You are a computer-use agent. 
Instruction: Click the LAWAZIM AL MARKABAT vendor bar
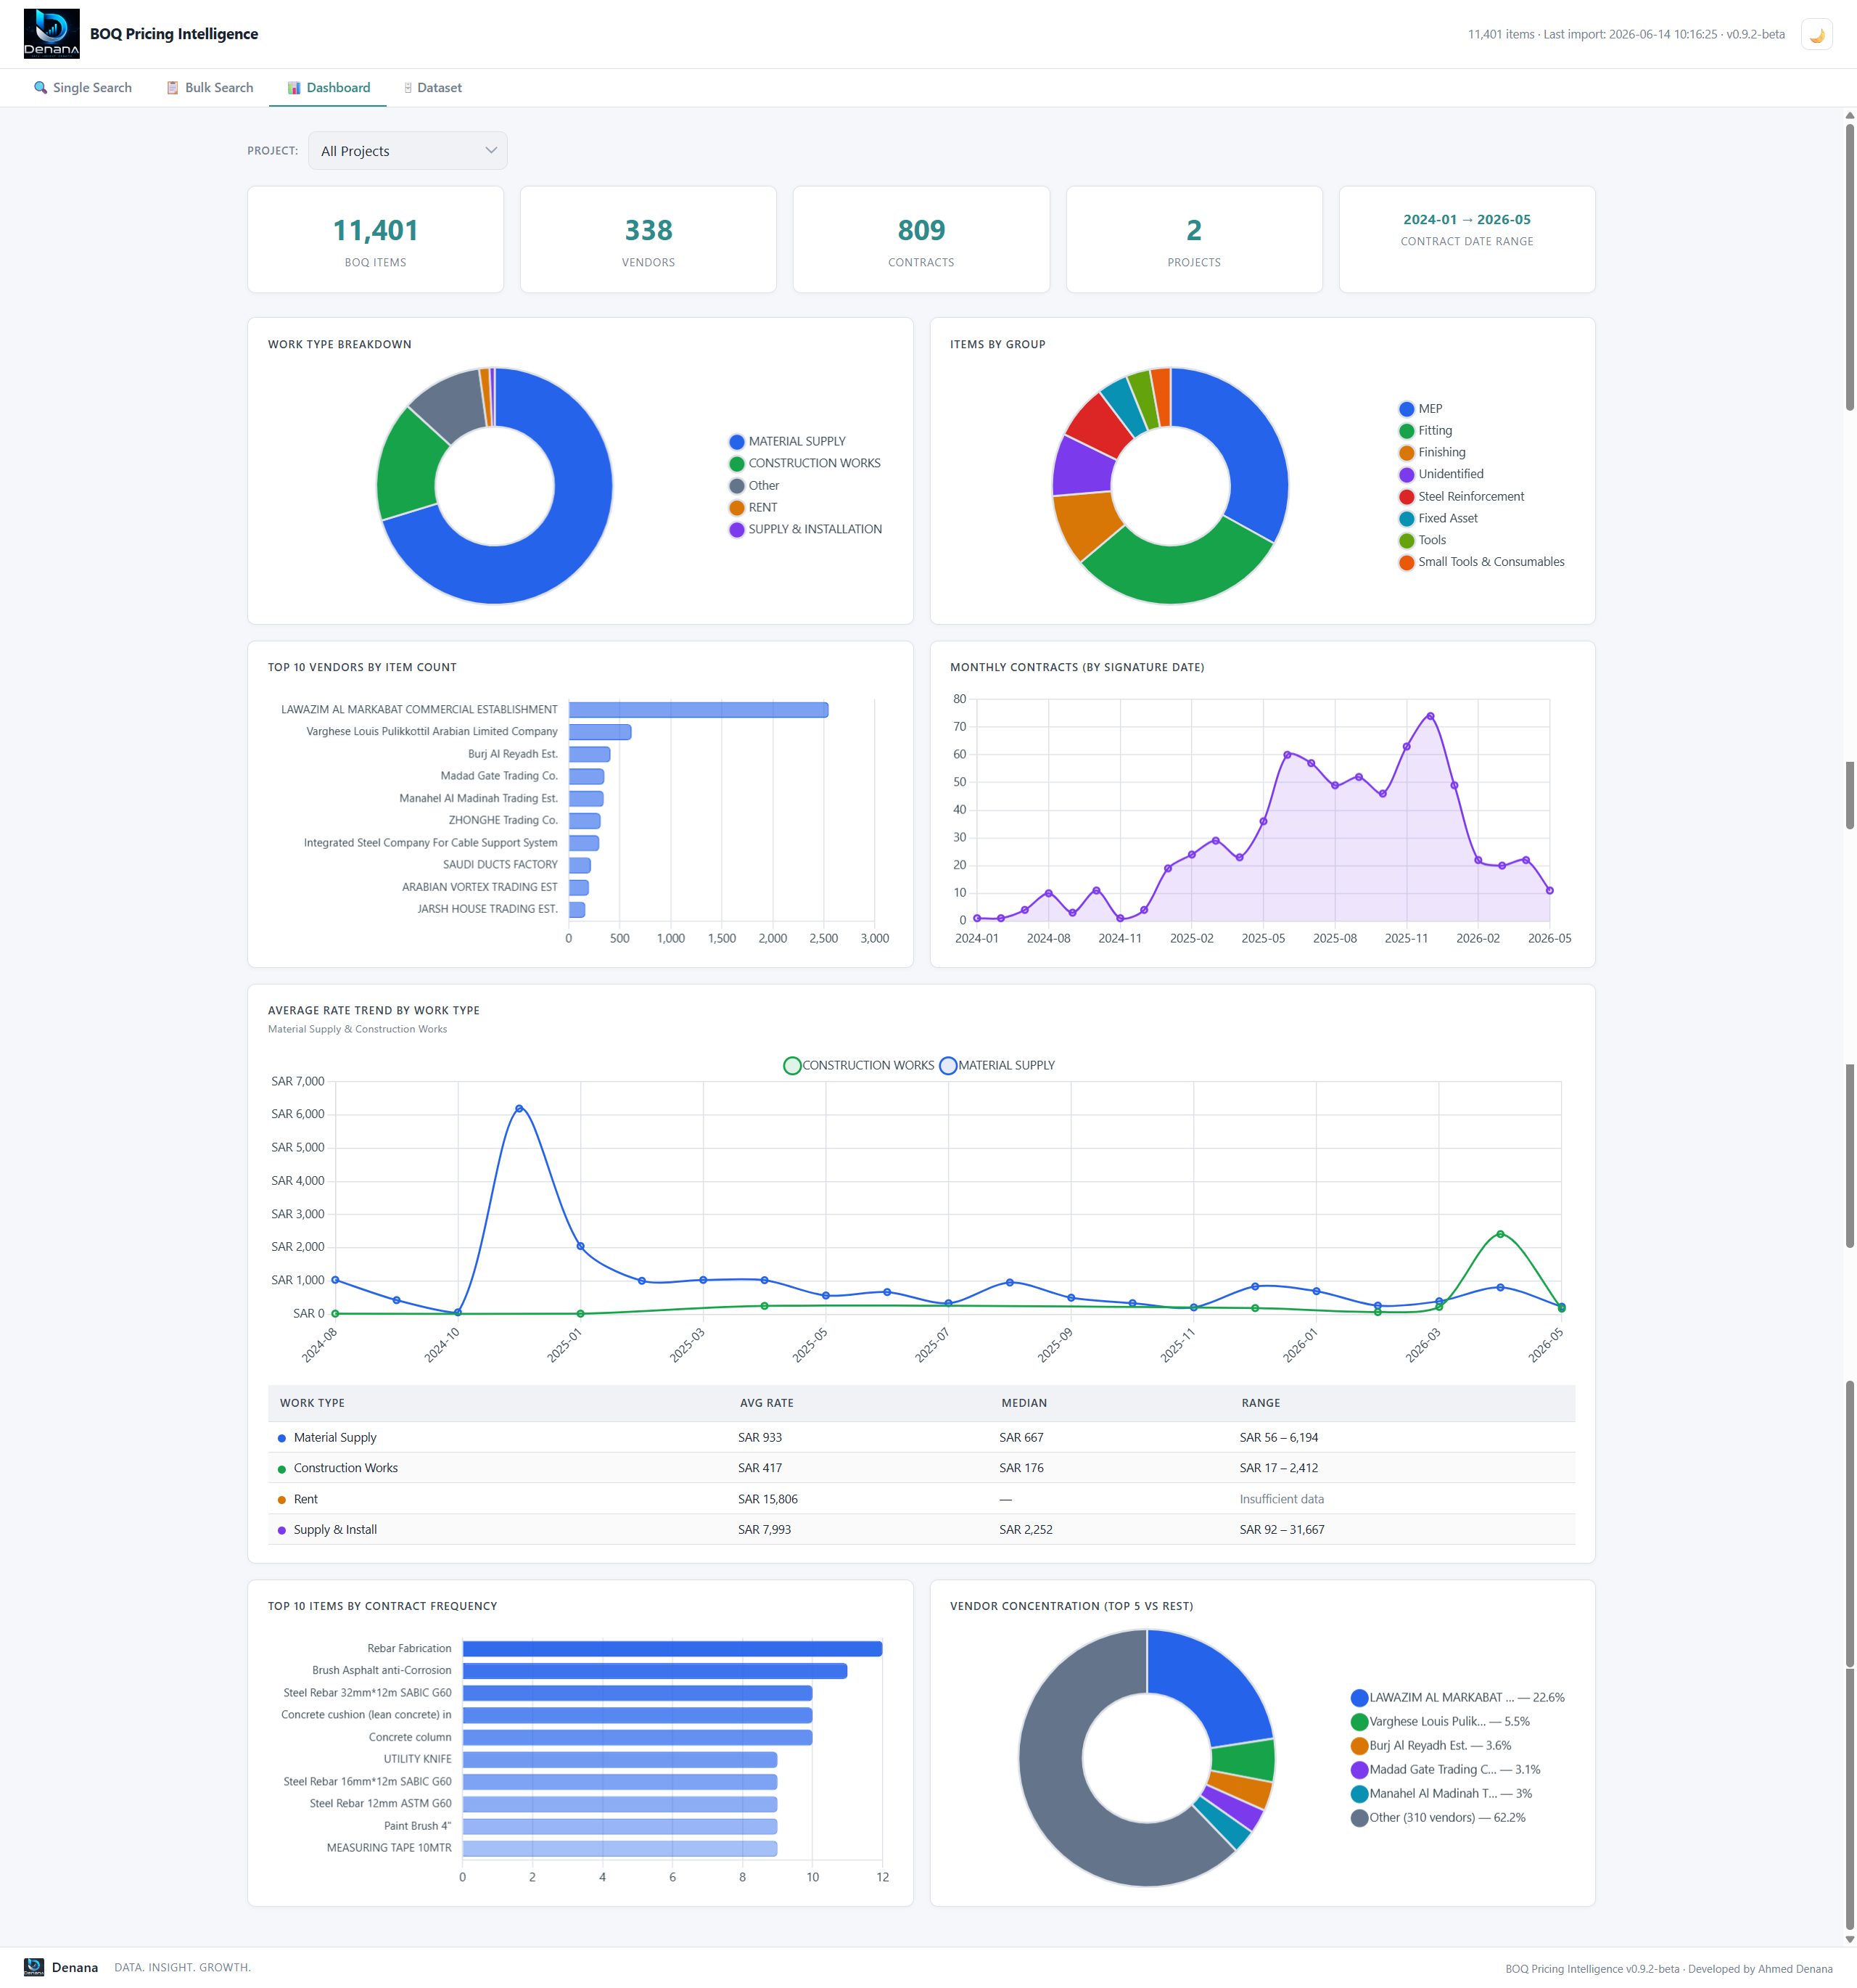click(x=698, y=710)
